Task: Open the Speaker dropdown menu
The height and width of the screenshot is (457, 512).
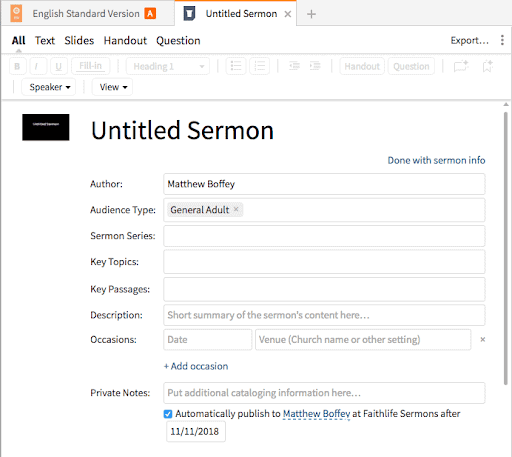Action: click(49, 87)
